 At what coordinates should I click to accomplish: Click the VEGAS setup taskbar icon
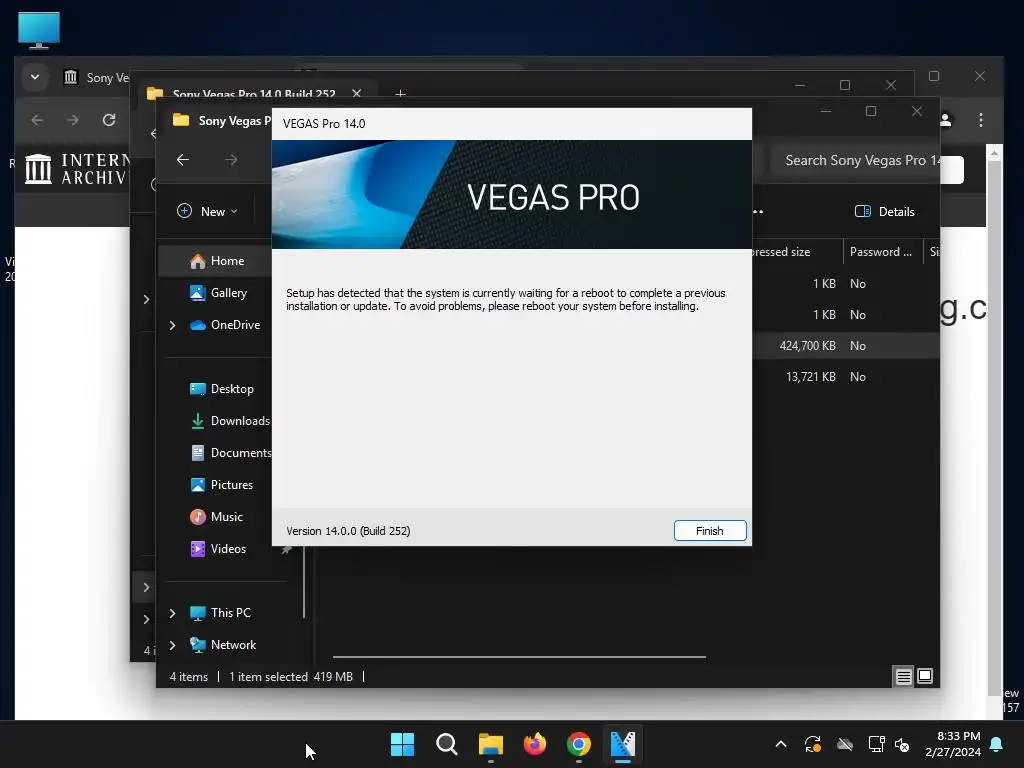623,744
